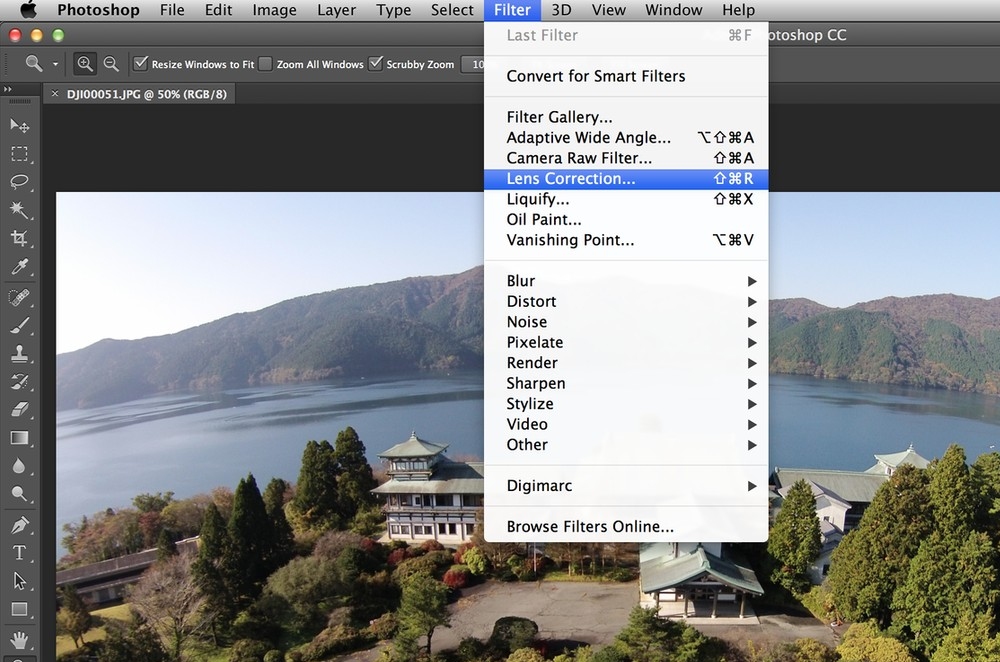Toggle Scrubby Zoom checkbox
Screen dimensions: 1000x662
(376, 63)
